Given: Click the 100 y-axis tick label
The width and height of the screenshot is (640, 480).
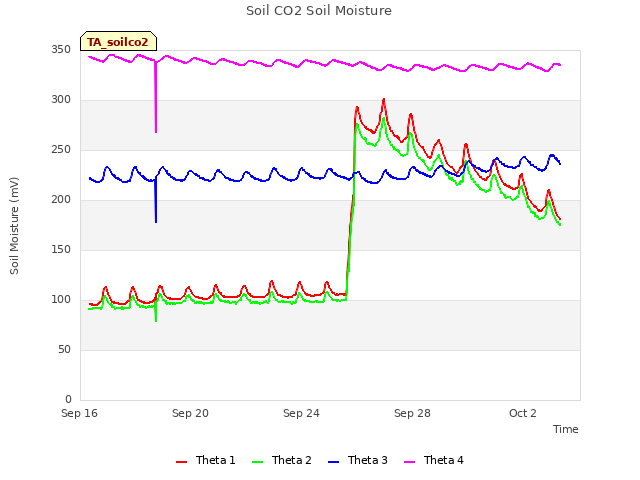Looking at the screenshot, I should tap(61, 300).
